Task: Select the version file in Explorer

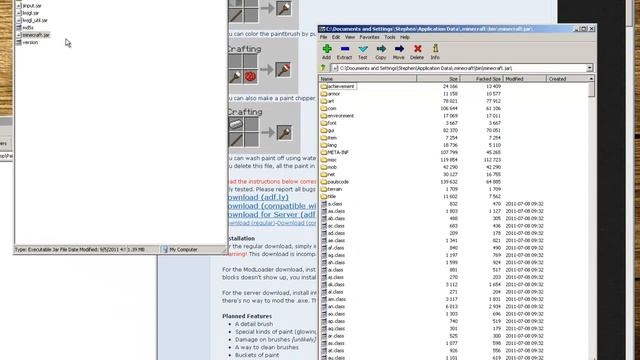Action: [x=27, y=42]
